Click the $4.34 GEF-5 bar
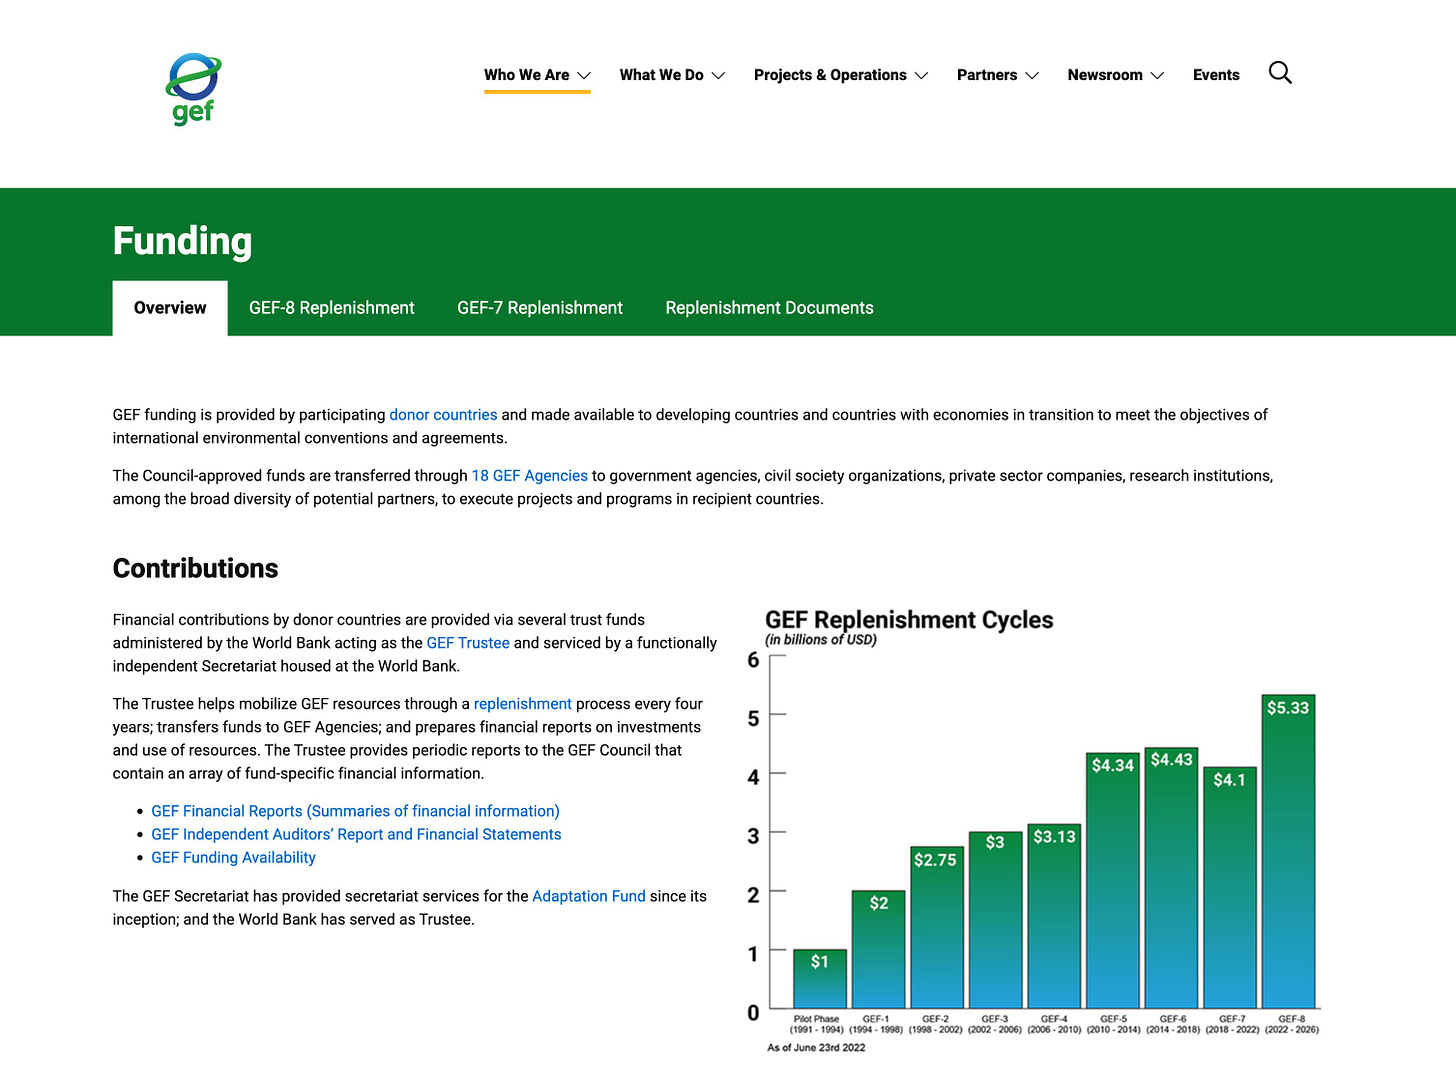 (x=1113, y=880)
